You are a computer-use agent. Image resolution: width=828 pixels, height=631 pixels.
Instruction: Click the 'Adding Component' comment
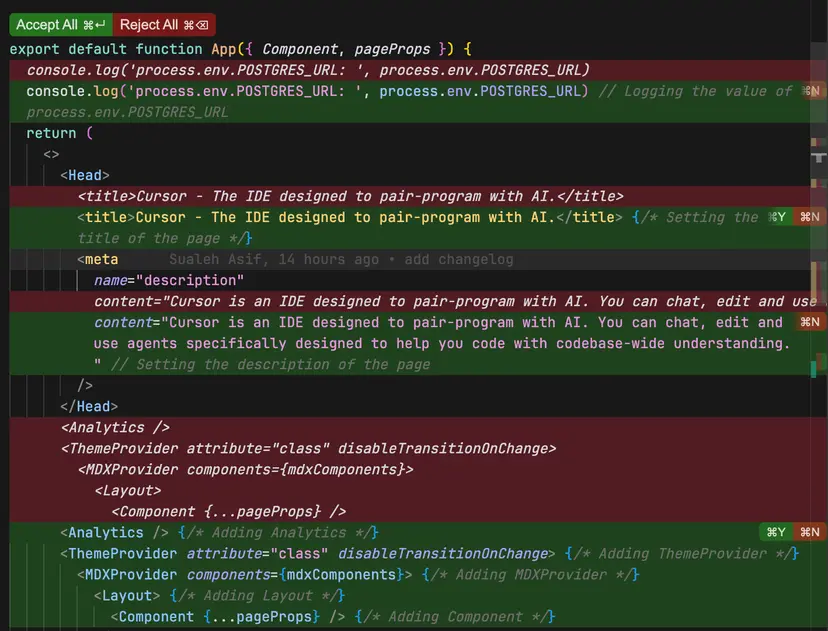[455, 617]
